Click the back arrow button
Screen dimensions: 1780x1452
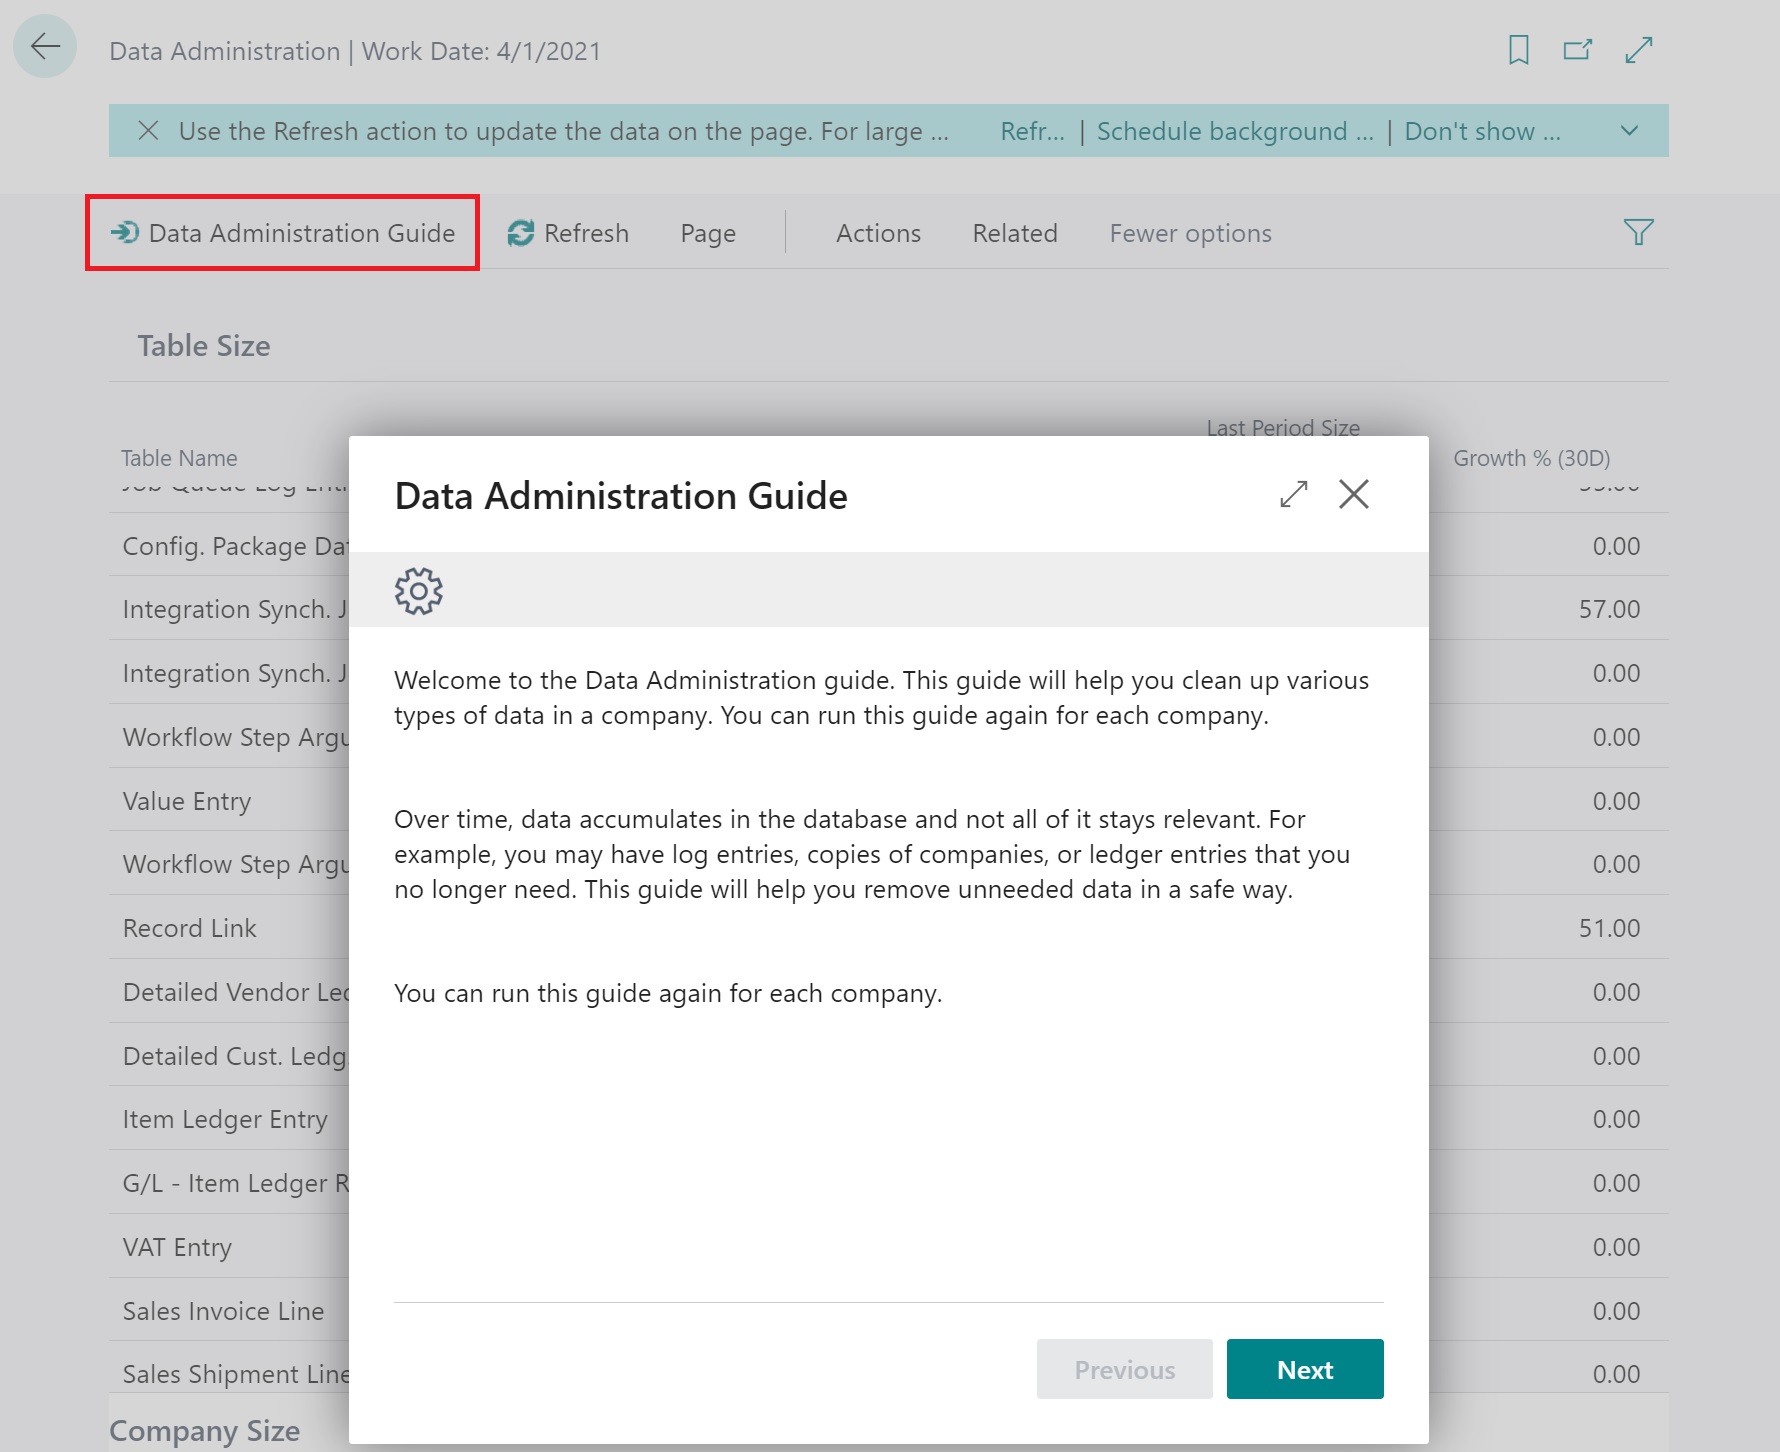45,47
